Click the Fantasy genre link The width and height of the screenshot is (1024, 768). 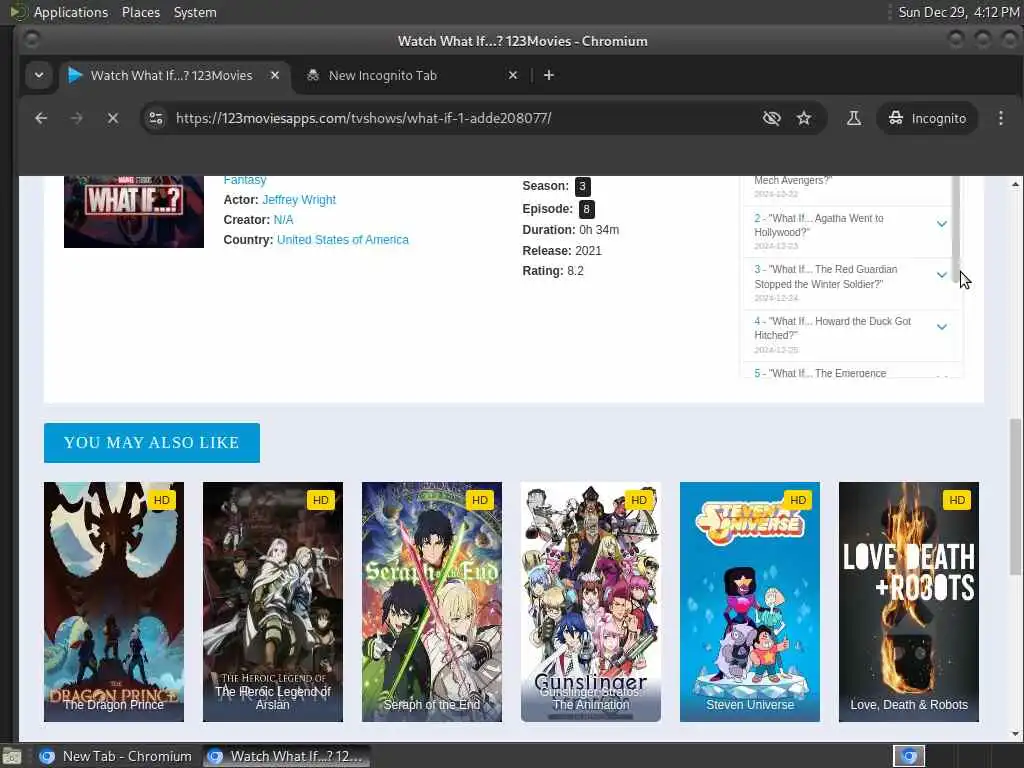(x=244, y=180)
